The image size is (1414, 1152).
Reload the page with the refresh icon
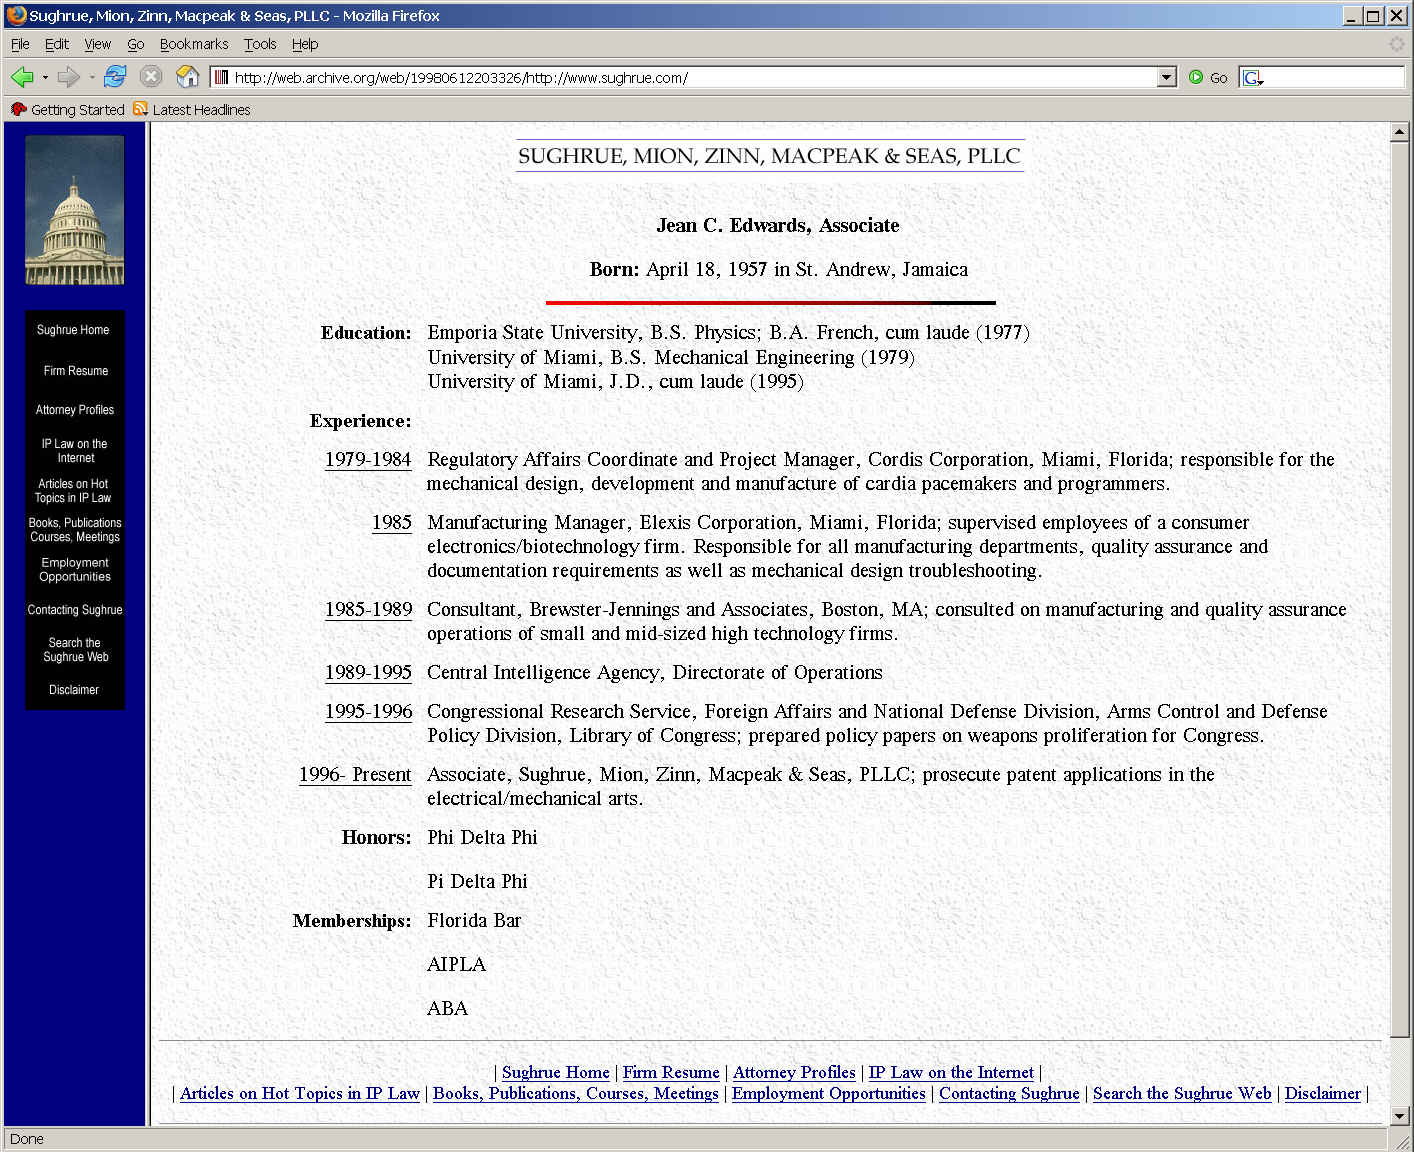click(x=115, y=77)
